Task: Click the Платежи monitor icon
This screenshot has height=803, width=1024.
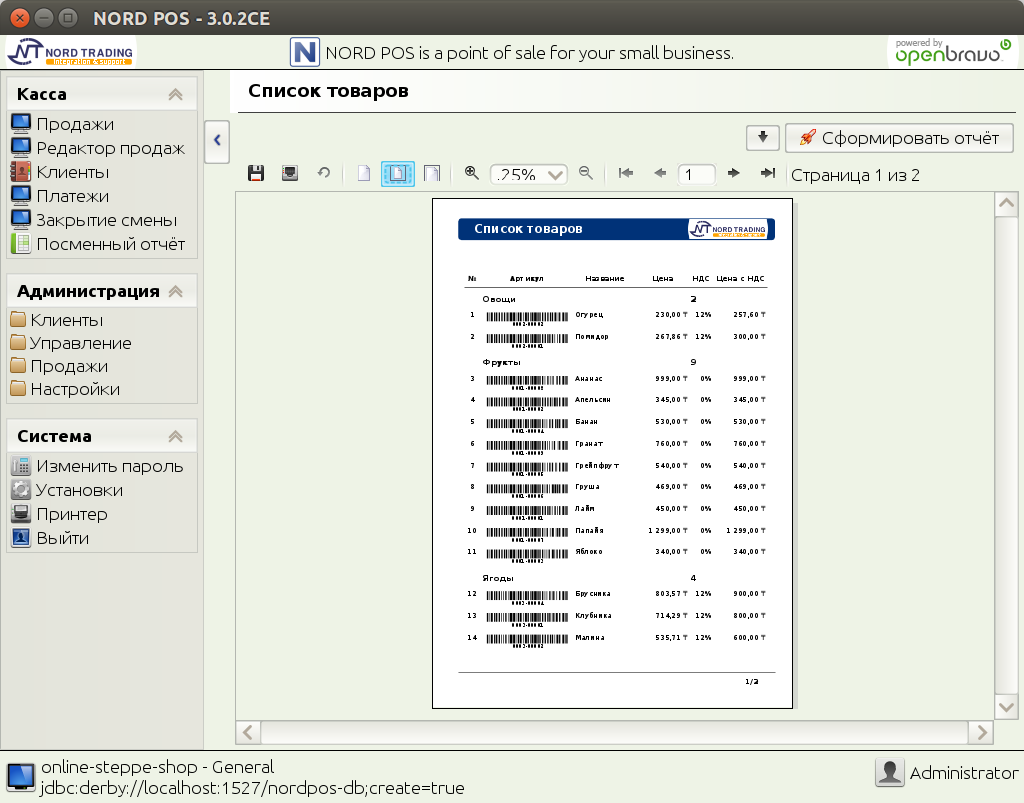Action: click(21, 196)
